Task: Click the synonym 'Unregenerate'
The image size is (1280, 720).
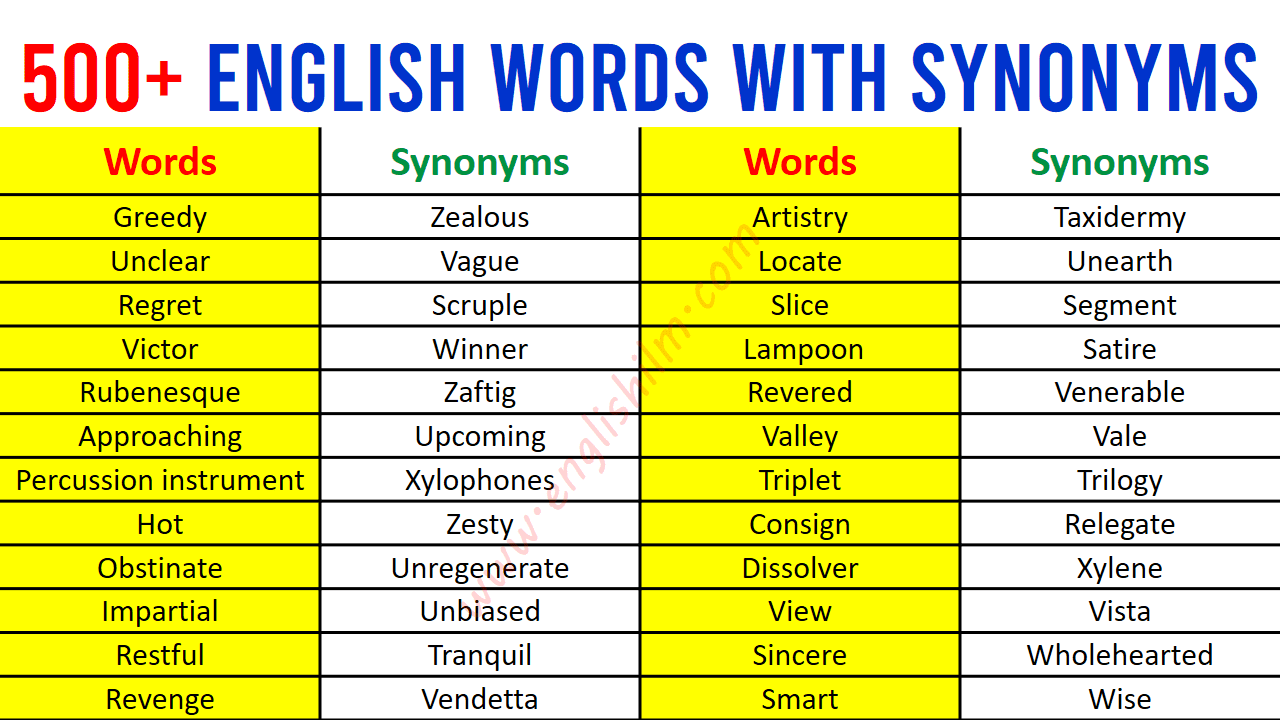Action: (x=480, y=569)
